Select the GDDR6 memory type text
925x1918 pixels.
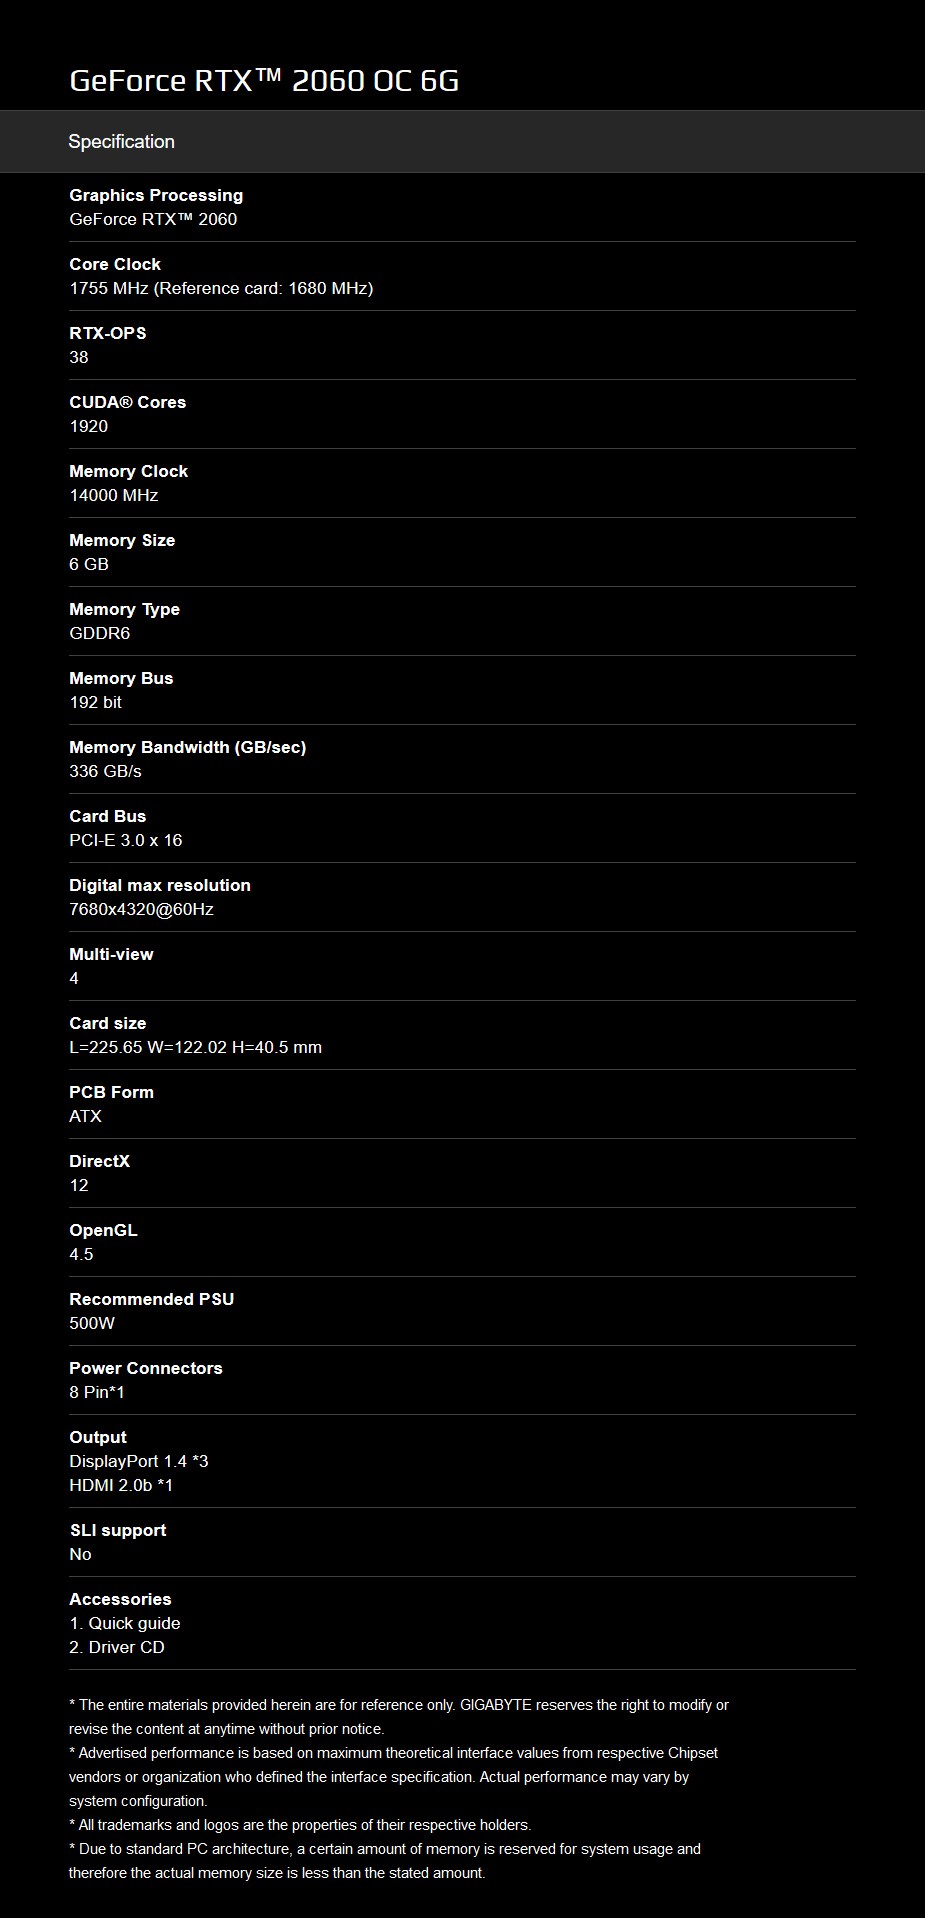(99, 633)
